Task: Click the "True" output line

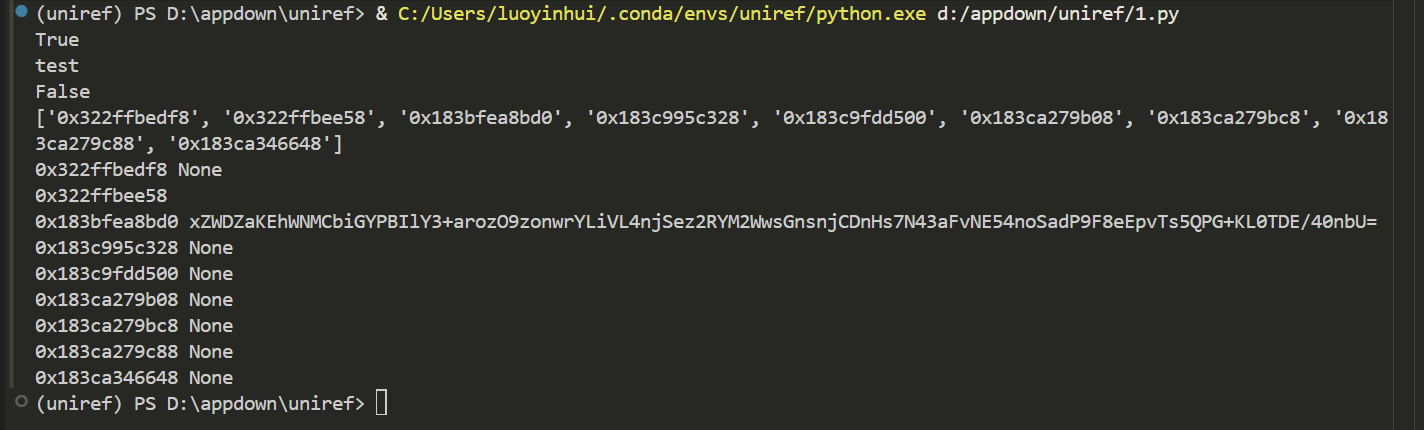Action: coord(57,40)
